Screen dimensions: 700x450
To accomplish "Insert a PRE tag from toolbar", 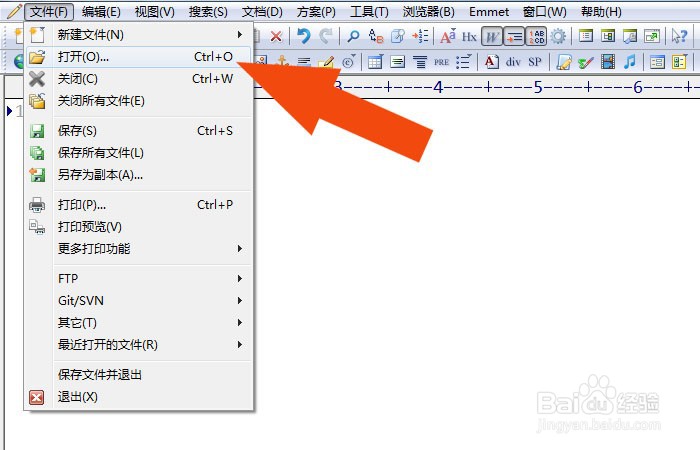I will (x=442, y=62).
